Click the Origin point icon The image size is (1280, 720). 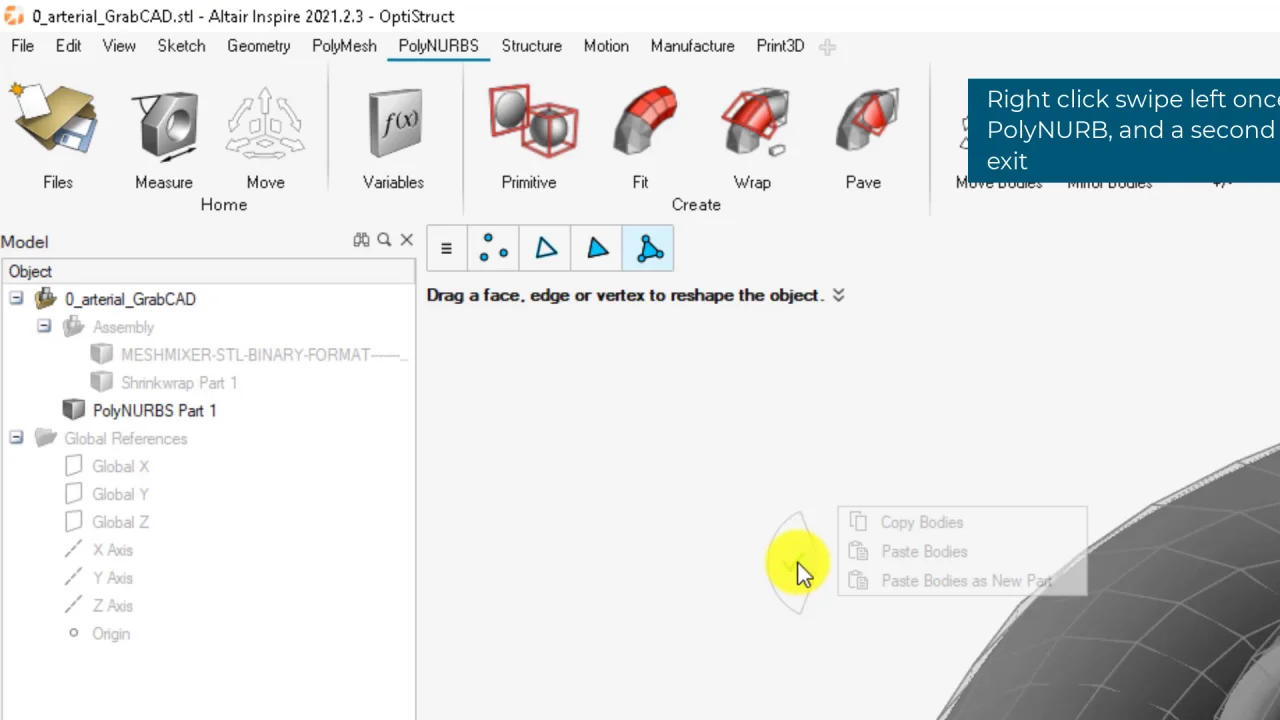(73, 633)
